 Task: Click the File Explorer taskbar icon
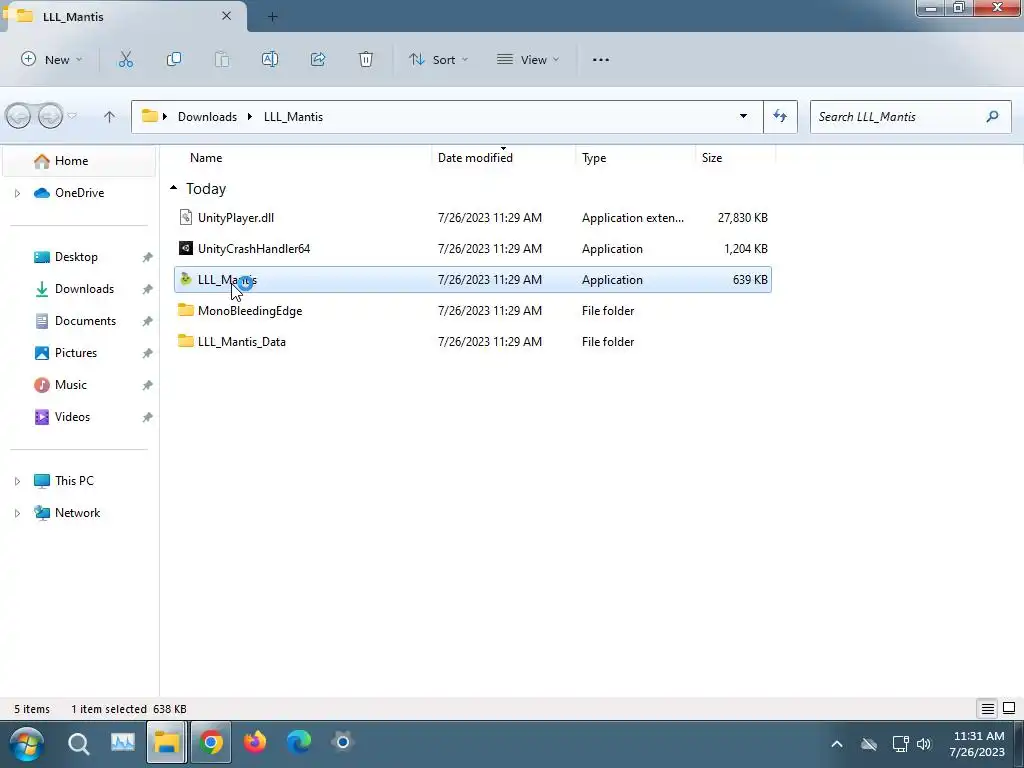167,743
